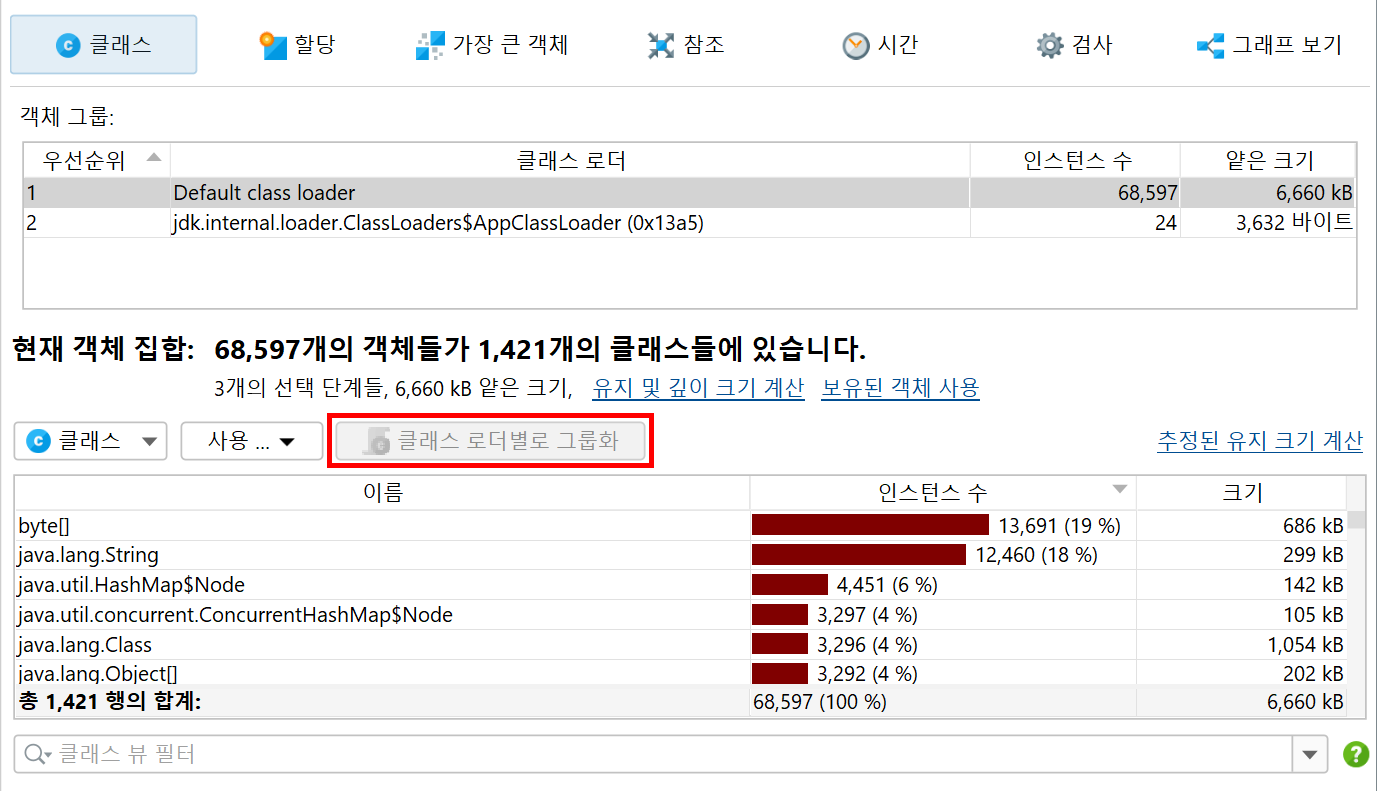
Task: Switch to the 가장 큰 객체 tab
Action: [x=492, y=45]
